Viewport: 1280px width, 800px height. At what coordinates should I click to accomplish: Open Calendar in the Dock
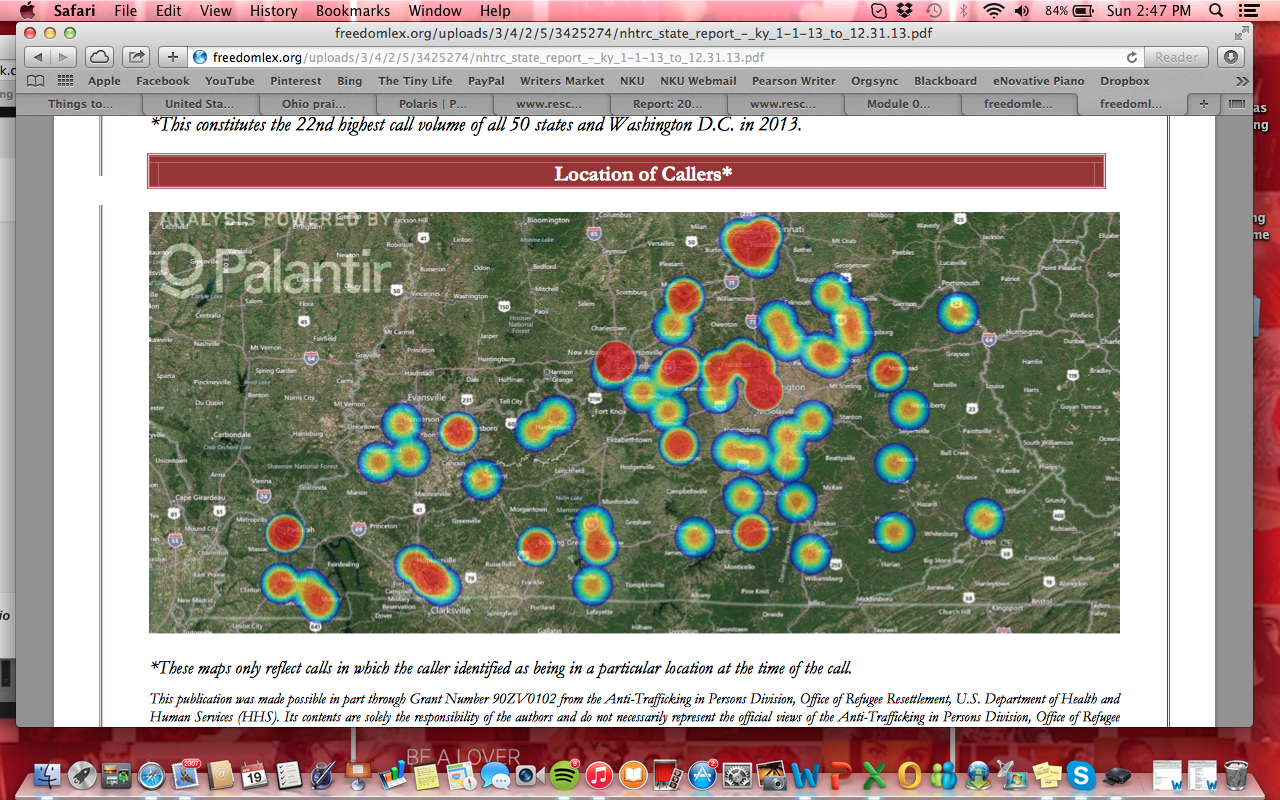point(254,774)
